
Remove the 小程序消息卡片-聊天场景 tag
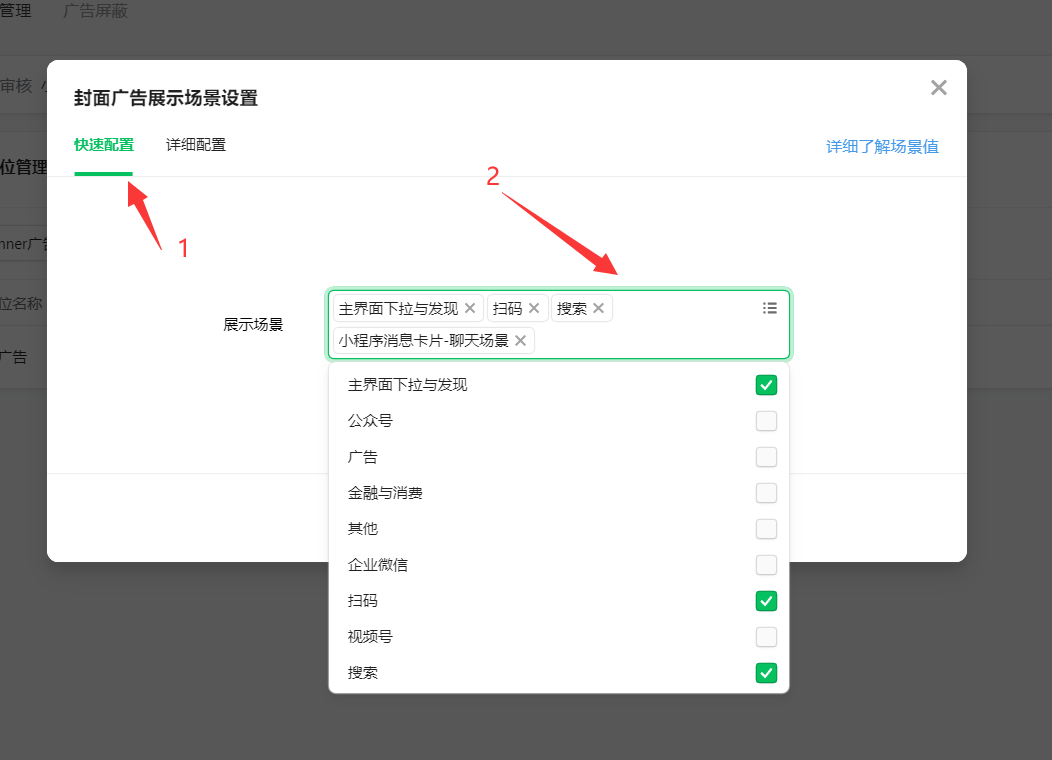pos(521,341)
